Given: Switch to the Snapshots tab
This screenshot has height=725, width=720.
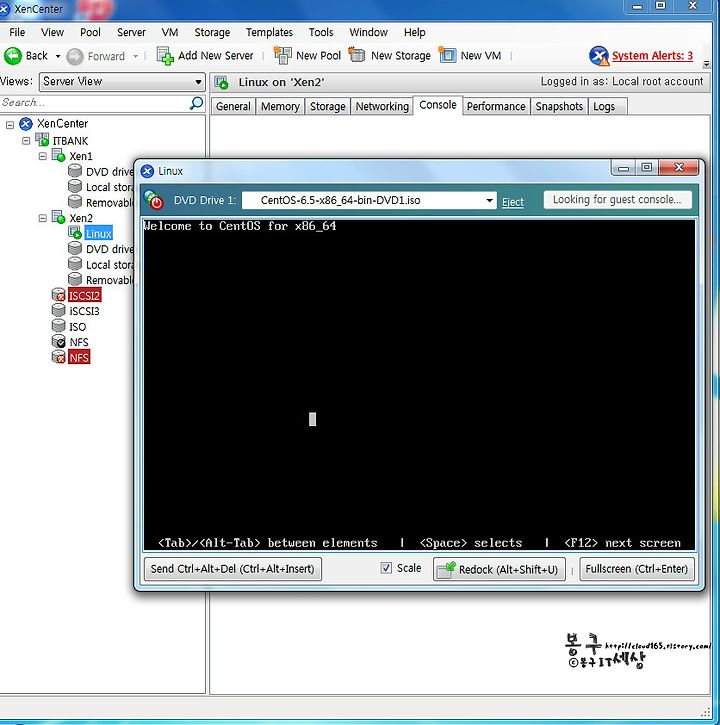Looking at the screenshot, I should pos(559,106).
